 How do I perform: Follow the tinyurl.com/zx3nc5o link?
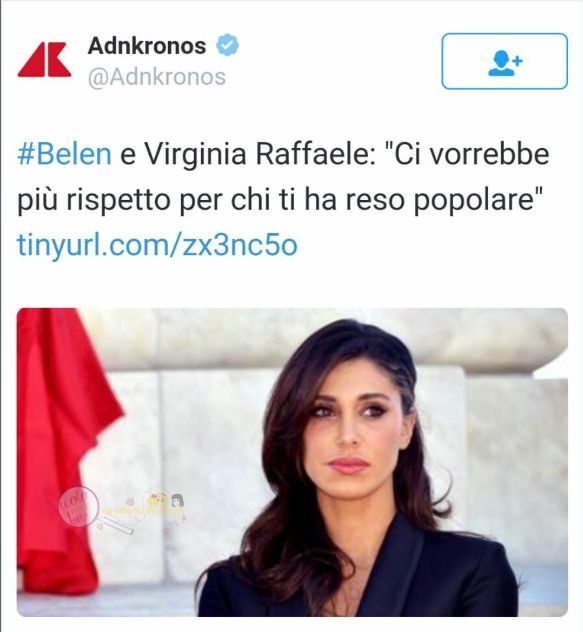157,245
